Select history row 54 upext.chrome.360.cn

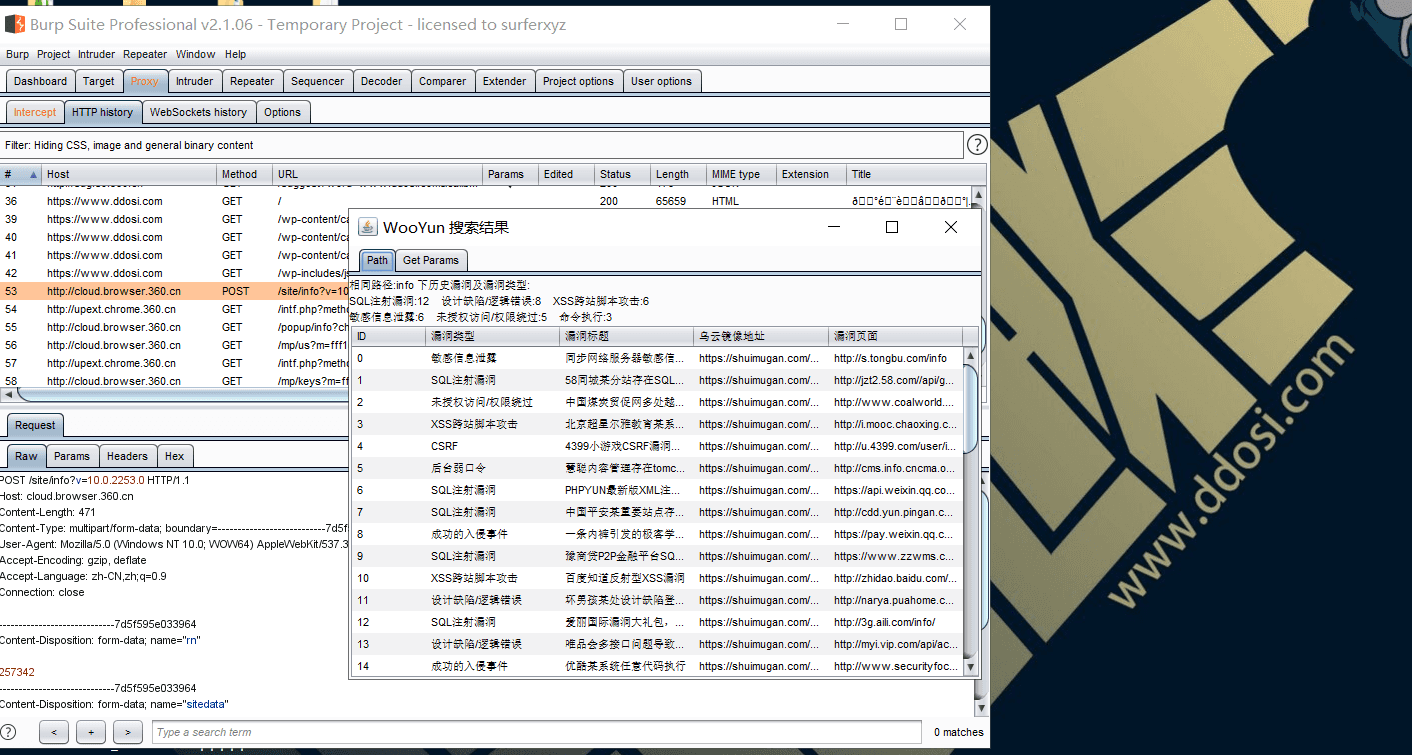(174, 309)
